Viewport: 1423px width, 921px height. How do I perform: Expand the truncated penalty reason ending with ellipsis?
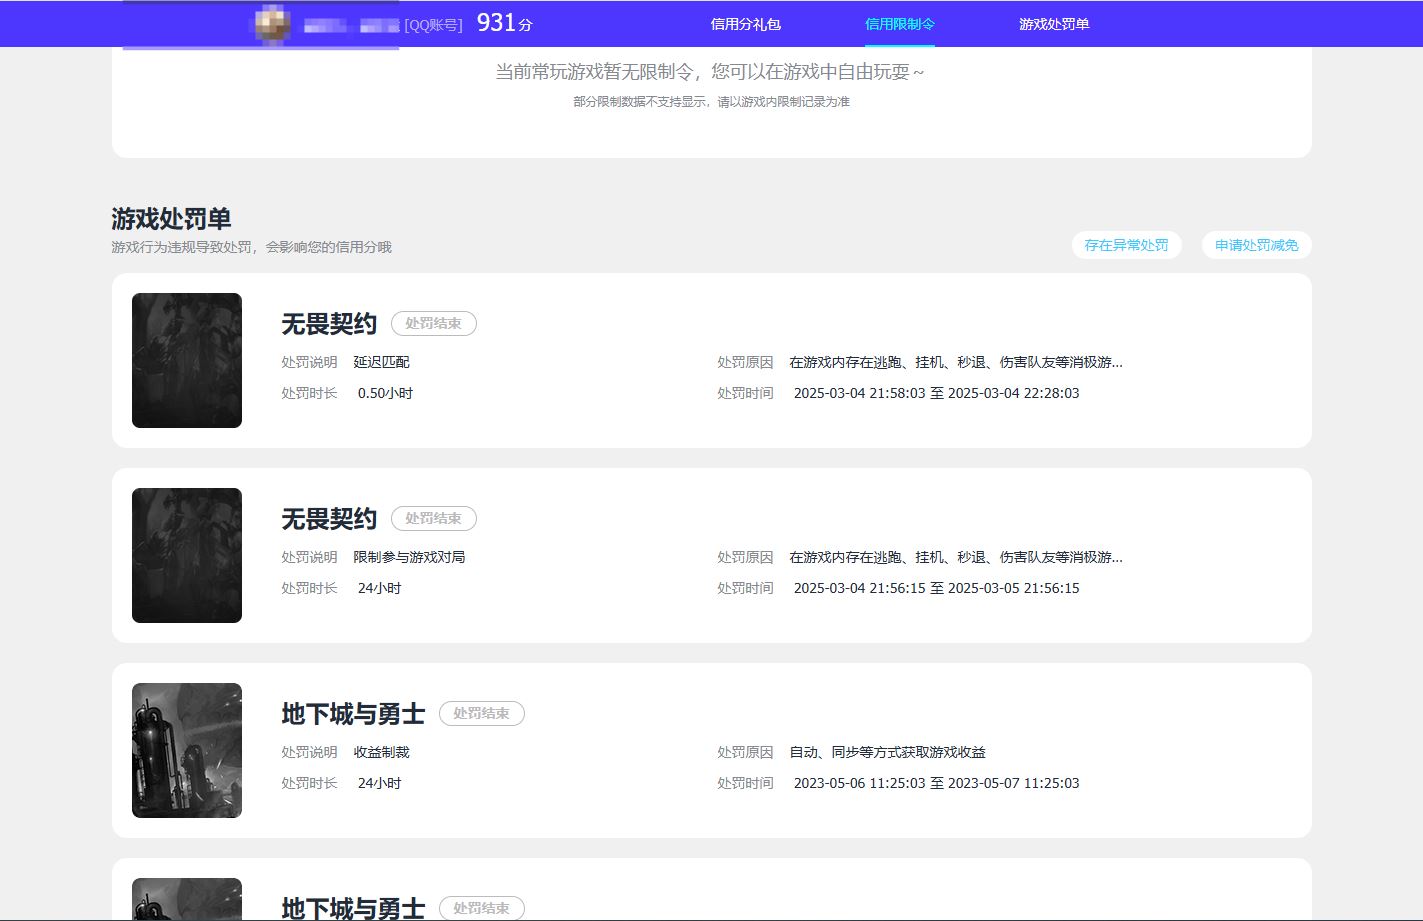pyautogui.click(x=1117, y=362)
